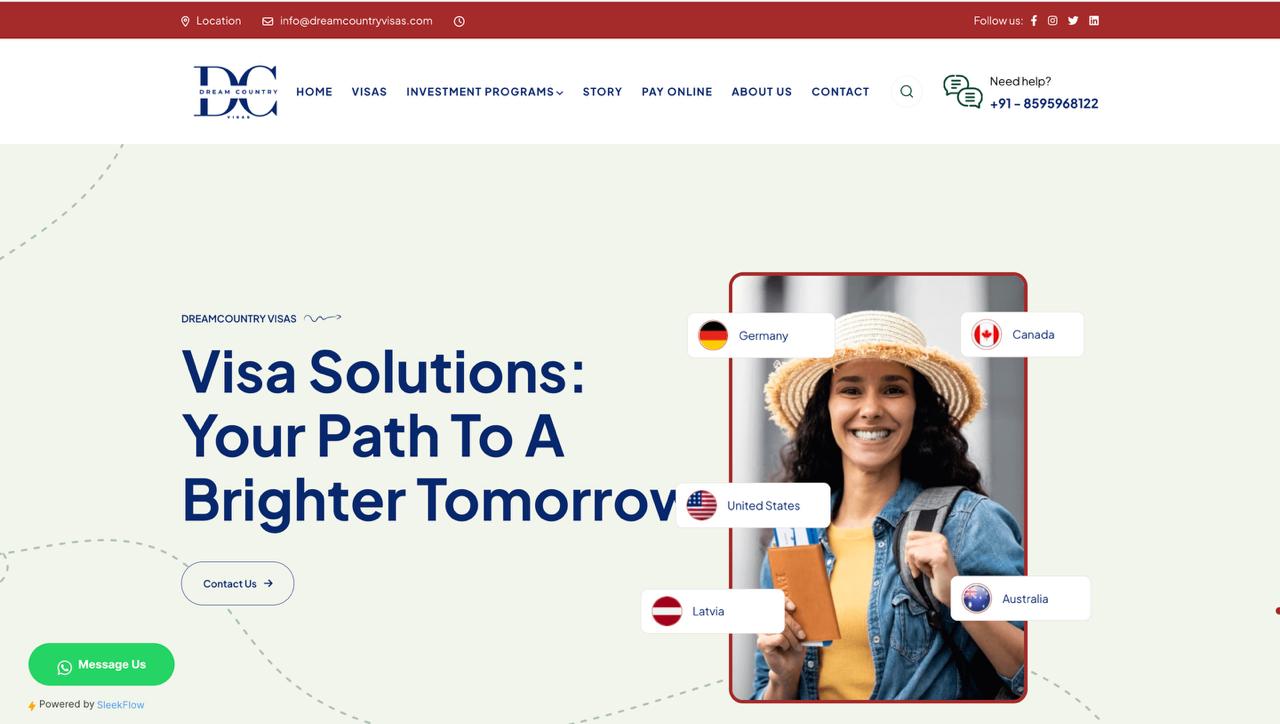Click the clock icon in top bar
Screen dimensions: 1280x724
tap(459, 21)
